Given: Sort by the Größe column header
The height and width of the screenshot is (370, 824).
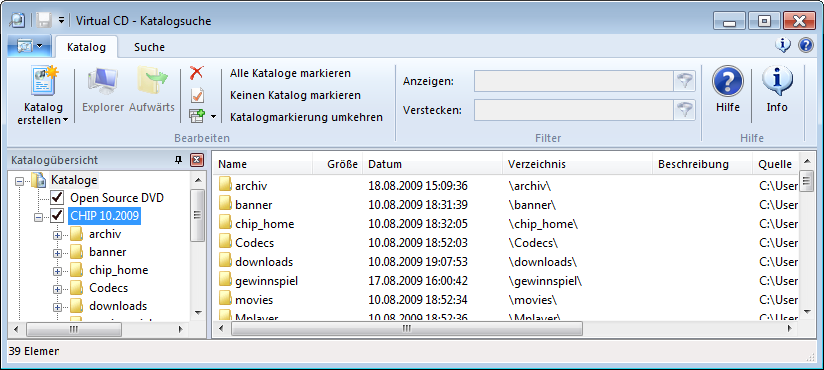Looking at the screenshot, I should [x=338, y=164].
